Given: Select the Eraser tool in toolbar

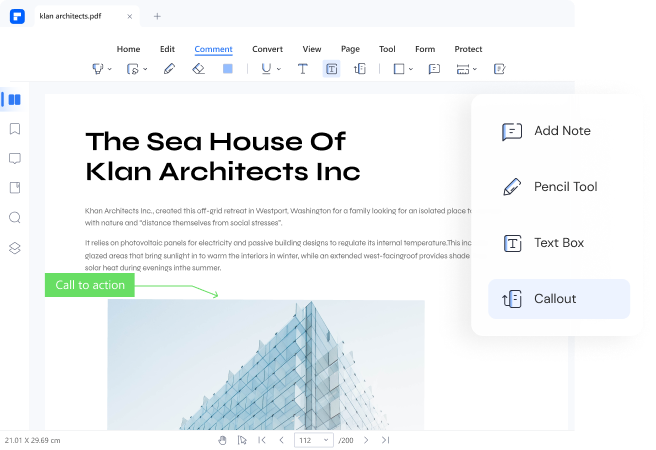Looking at the screenshot, I should 198,69.
